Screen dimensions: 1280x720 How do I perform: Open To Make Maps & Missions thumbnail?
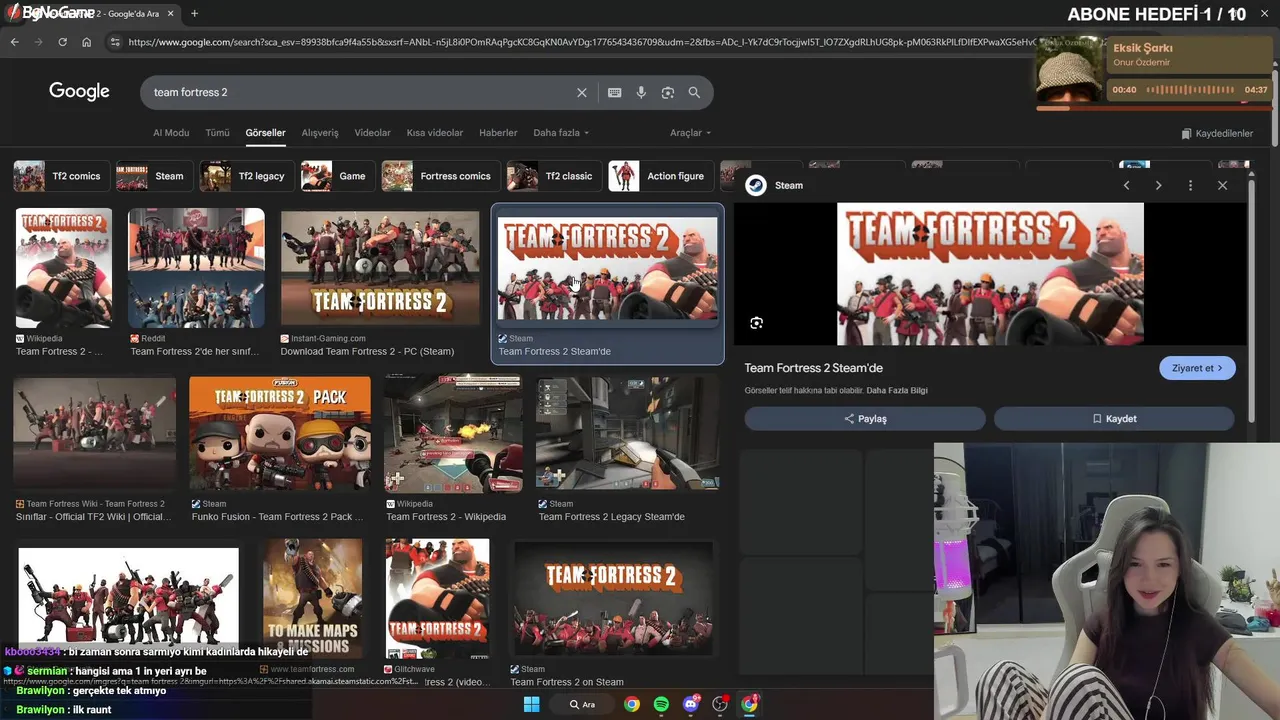click(313, 598)
